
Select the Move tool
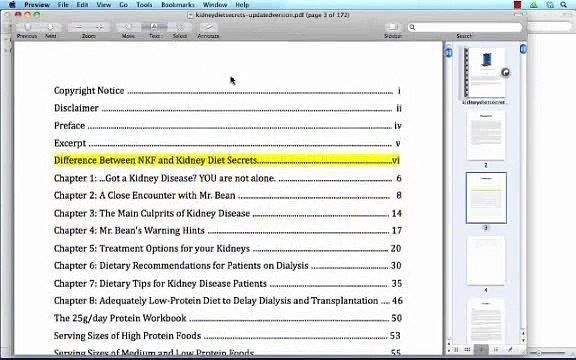click(128, 27)
